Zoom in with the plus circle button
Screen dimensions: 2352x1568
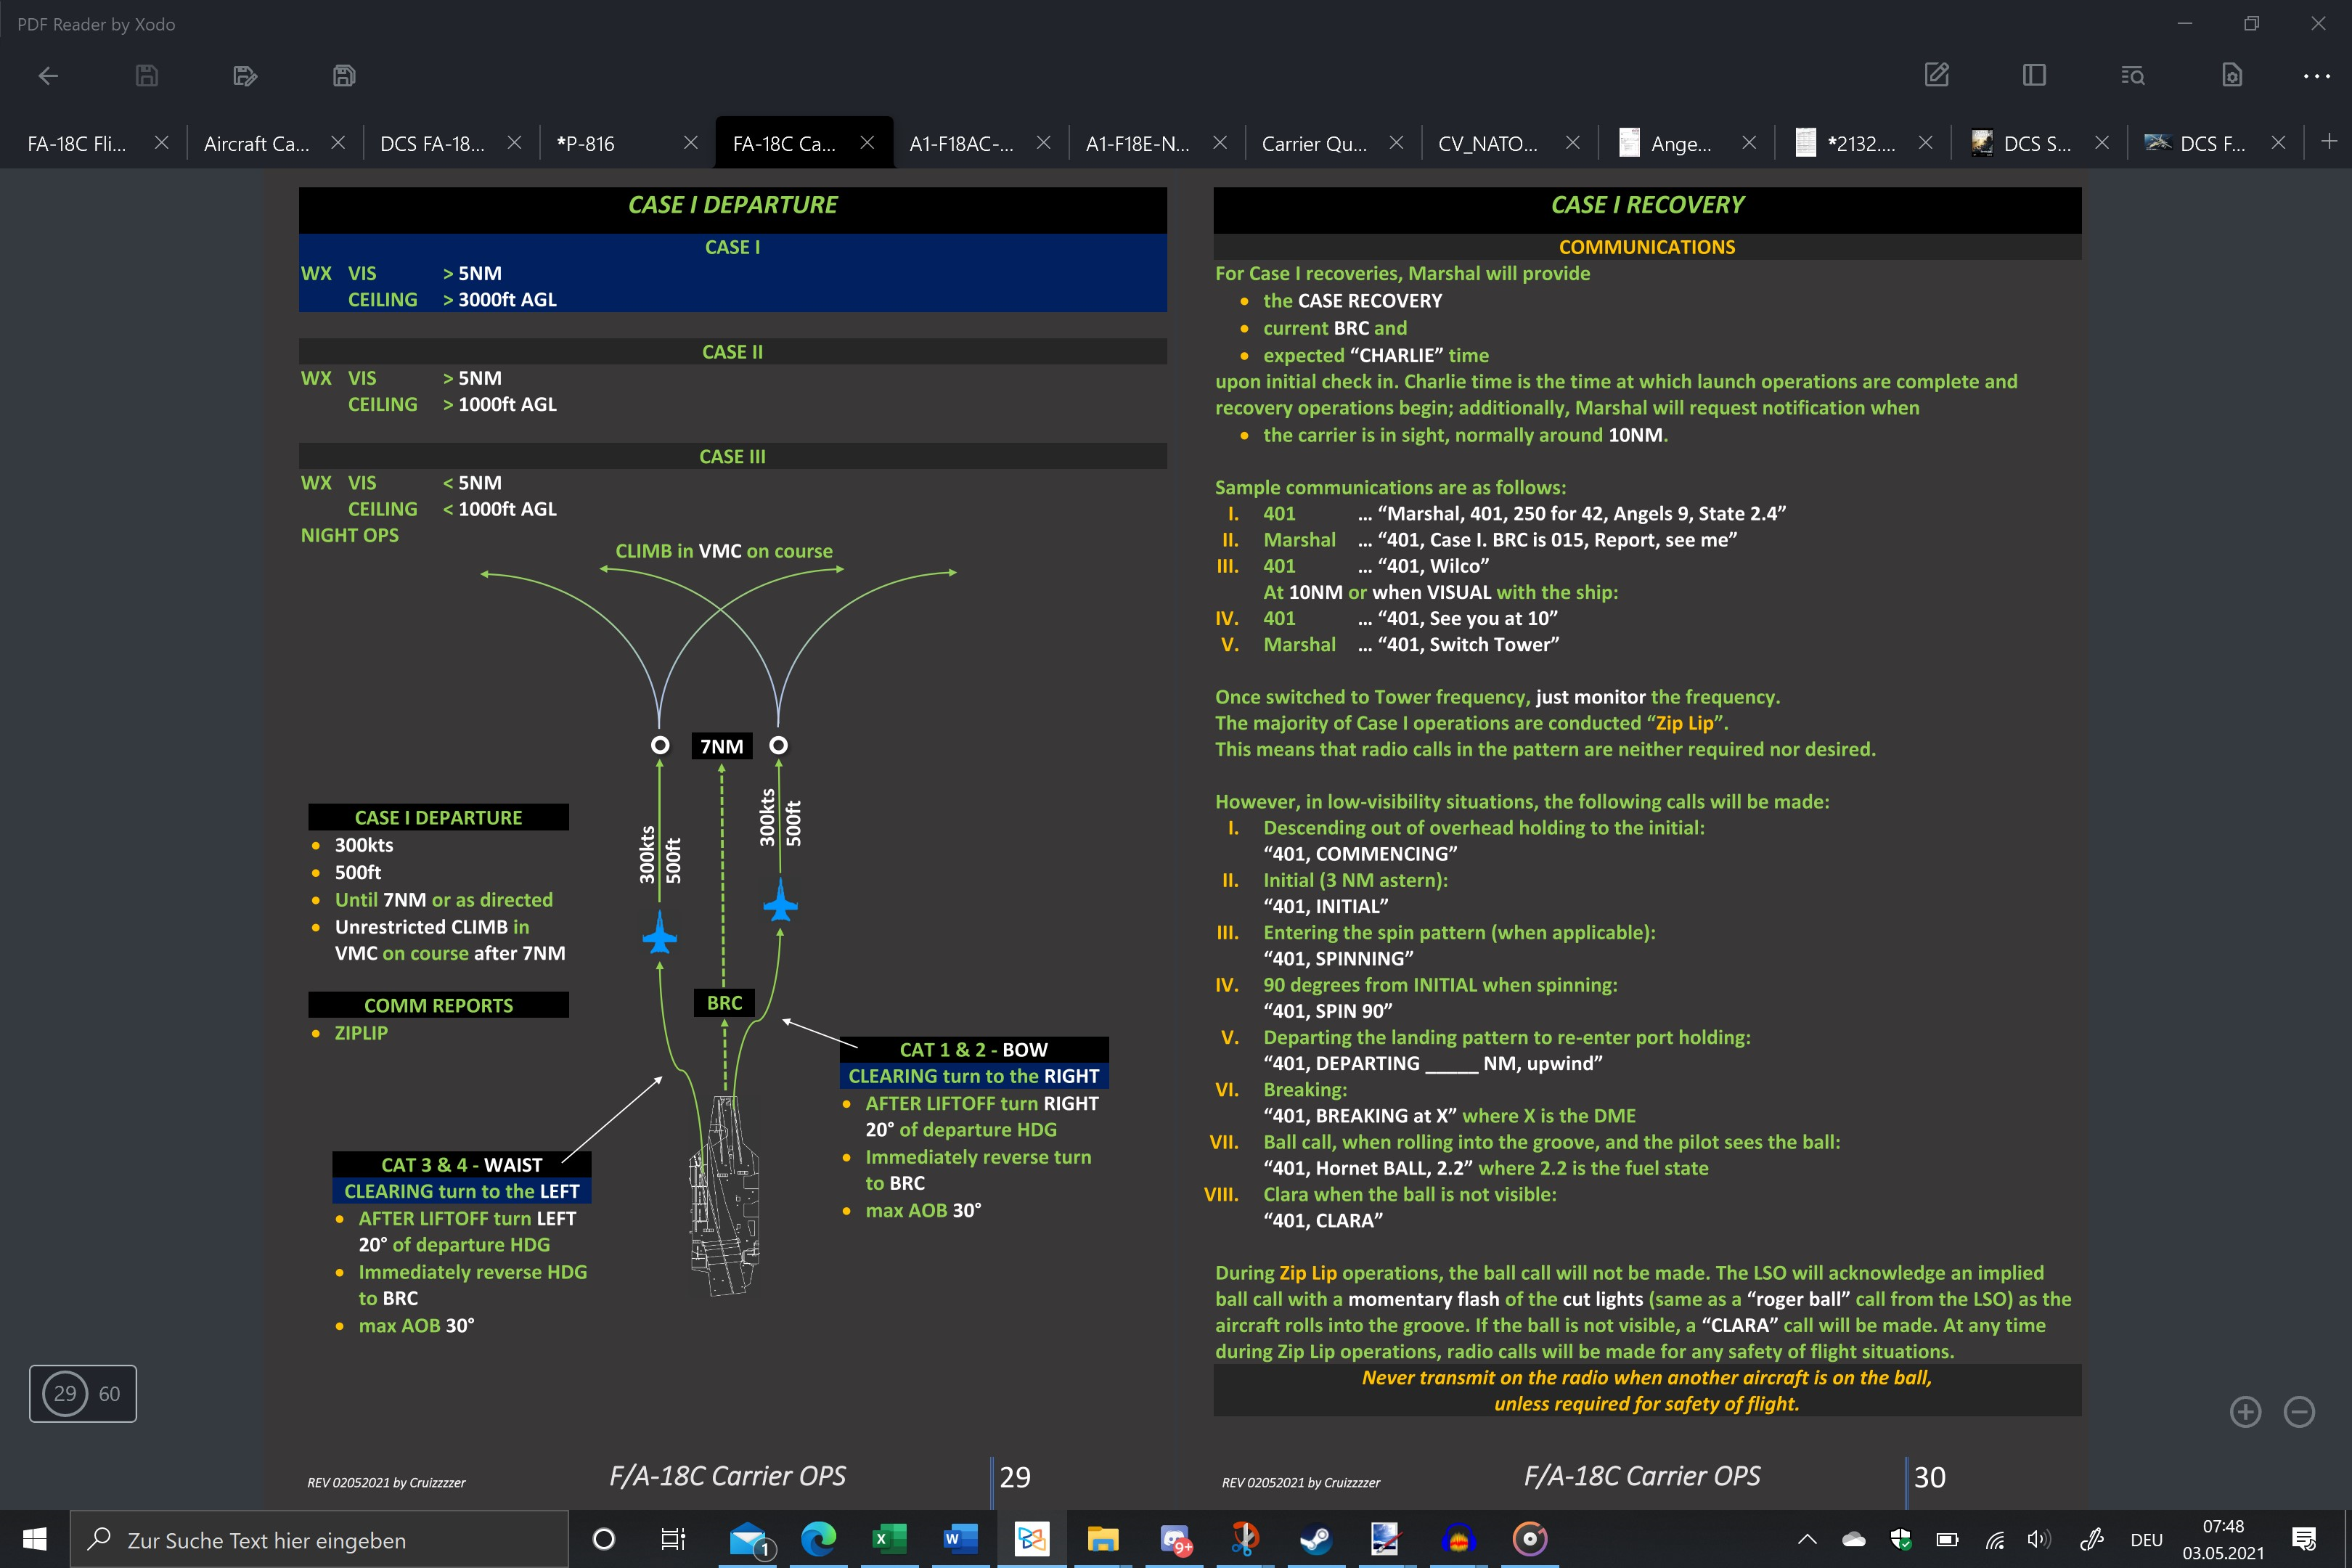point(2246,1412)
